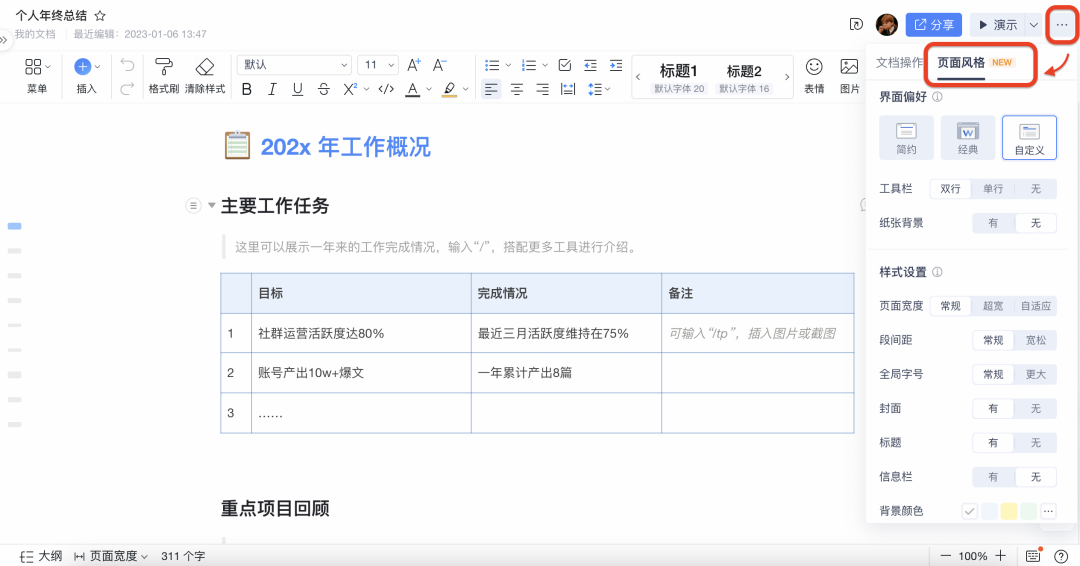Star the document 个人年终总结
The image size is (1080, 566).
point(100,16)
